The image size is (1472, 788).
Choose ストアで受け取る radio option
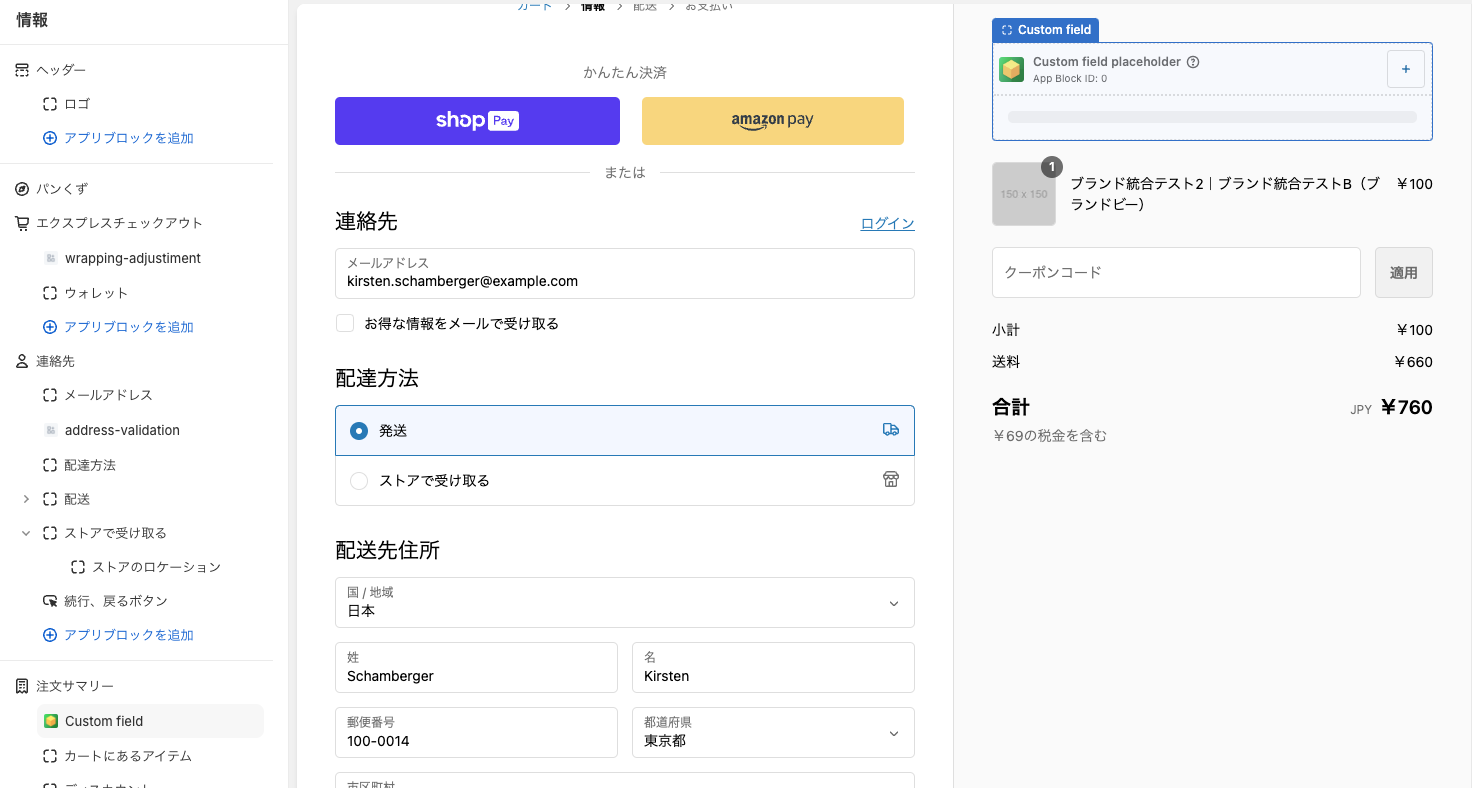click(x=359, y=481)
